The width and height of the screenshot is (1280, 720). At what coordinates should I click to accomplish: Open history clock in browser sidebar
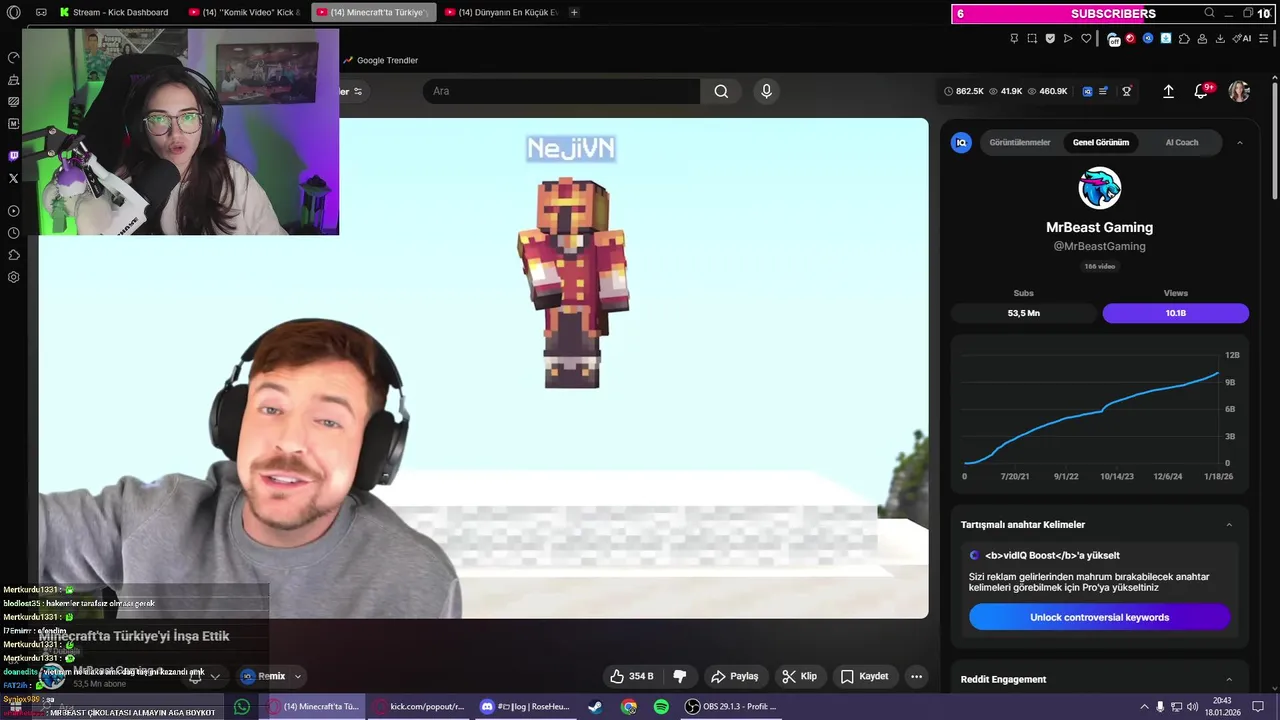(13, 233)
